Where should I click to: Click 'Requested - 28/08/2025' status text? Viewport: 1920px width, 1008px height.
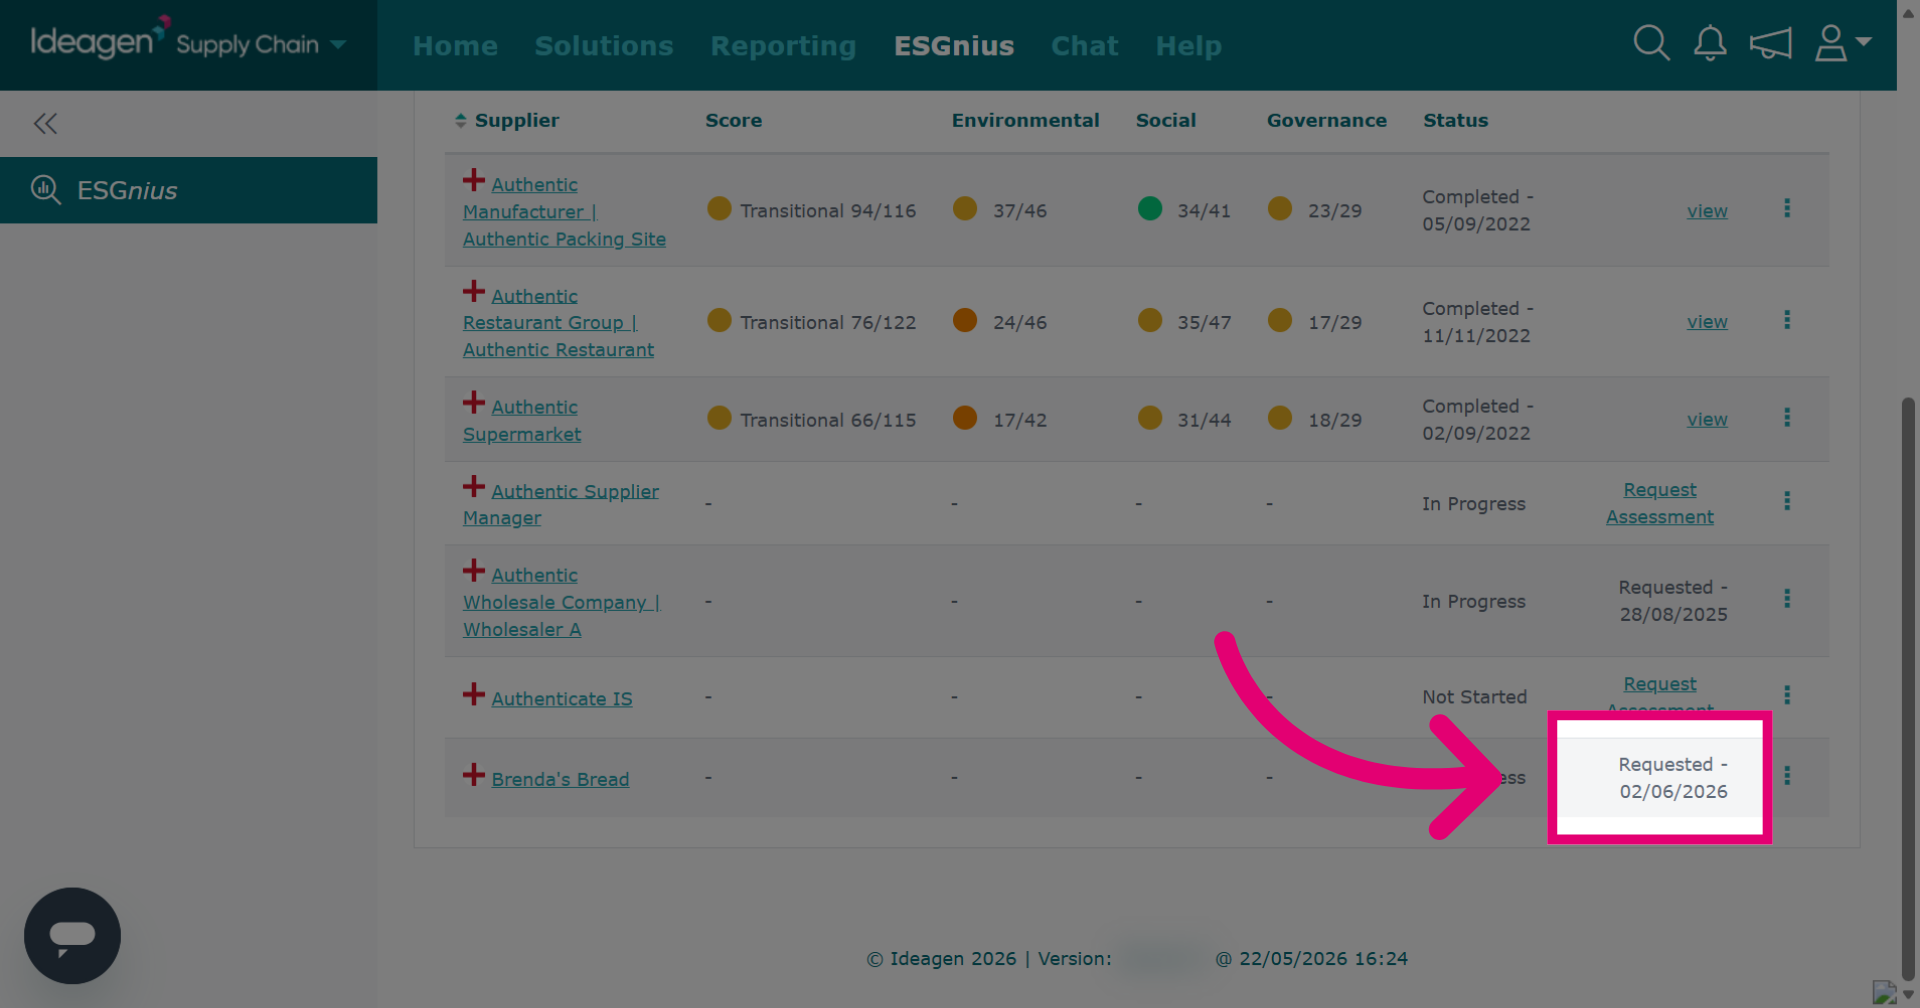[1673, 601]
